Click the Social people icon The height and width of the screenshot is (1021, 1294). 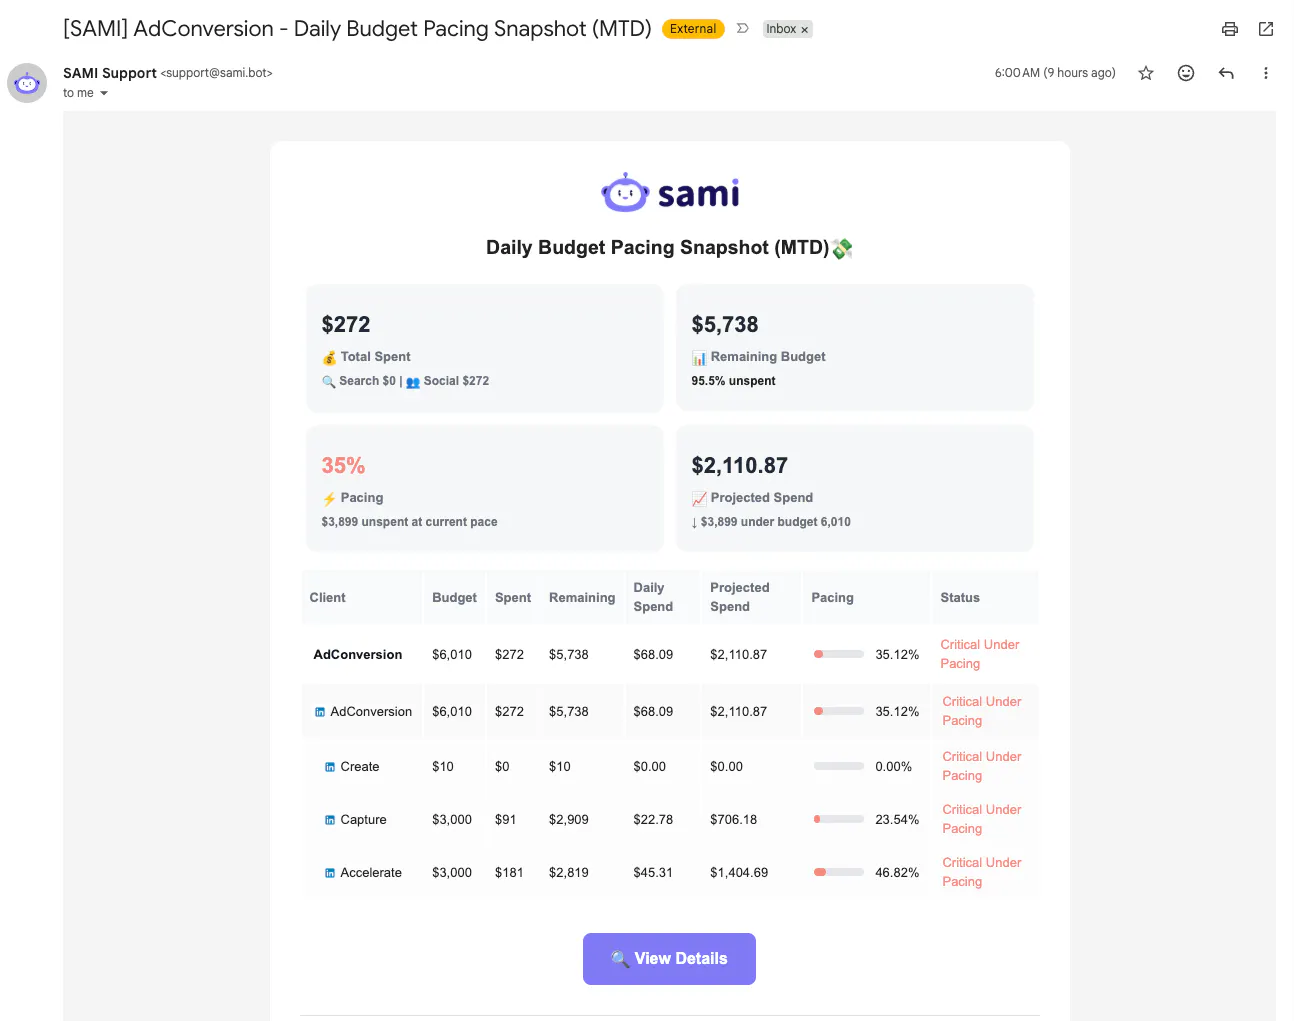pos(413,382)
